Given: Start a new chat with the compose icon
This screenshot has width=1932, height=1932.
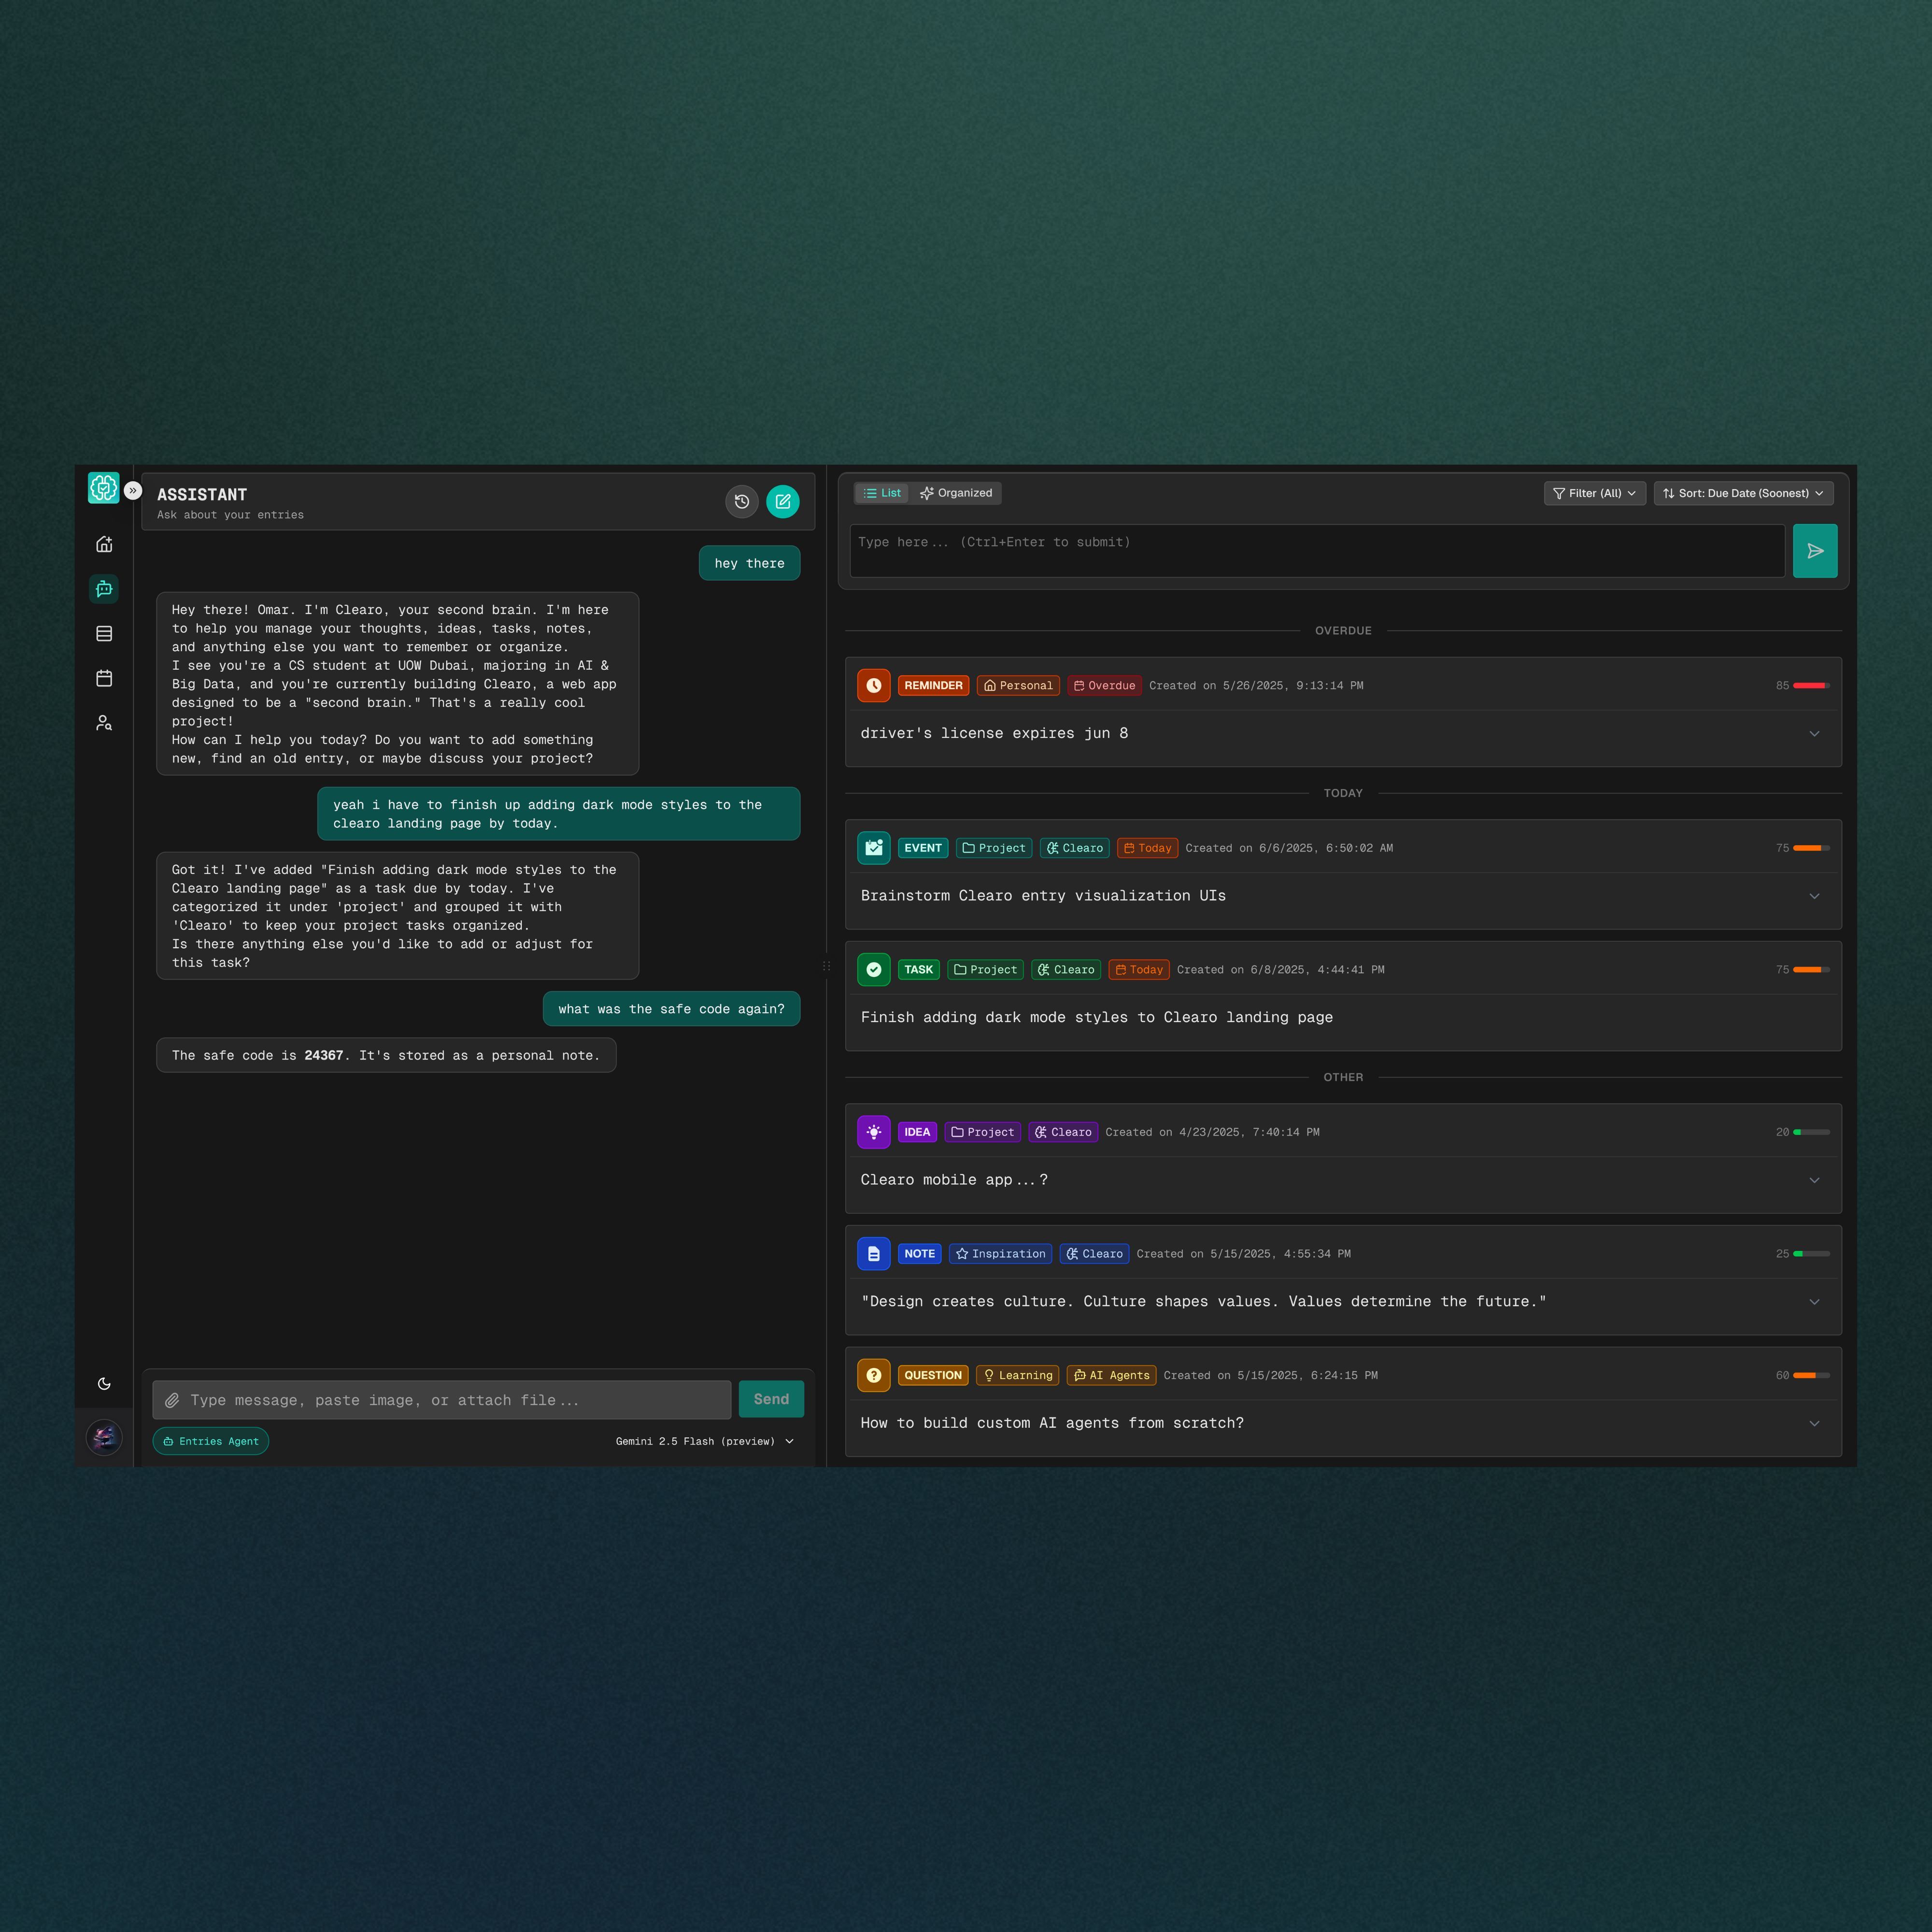Looking at the screenshot, I should pos(784,501).
